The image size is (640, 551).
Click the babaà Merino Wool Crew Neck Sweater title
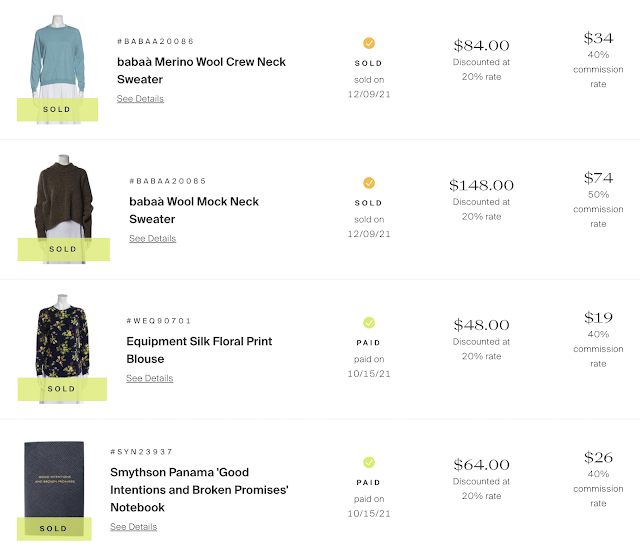(201, 70)
